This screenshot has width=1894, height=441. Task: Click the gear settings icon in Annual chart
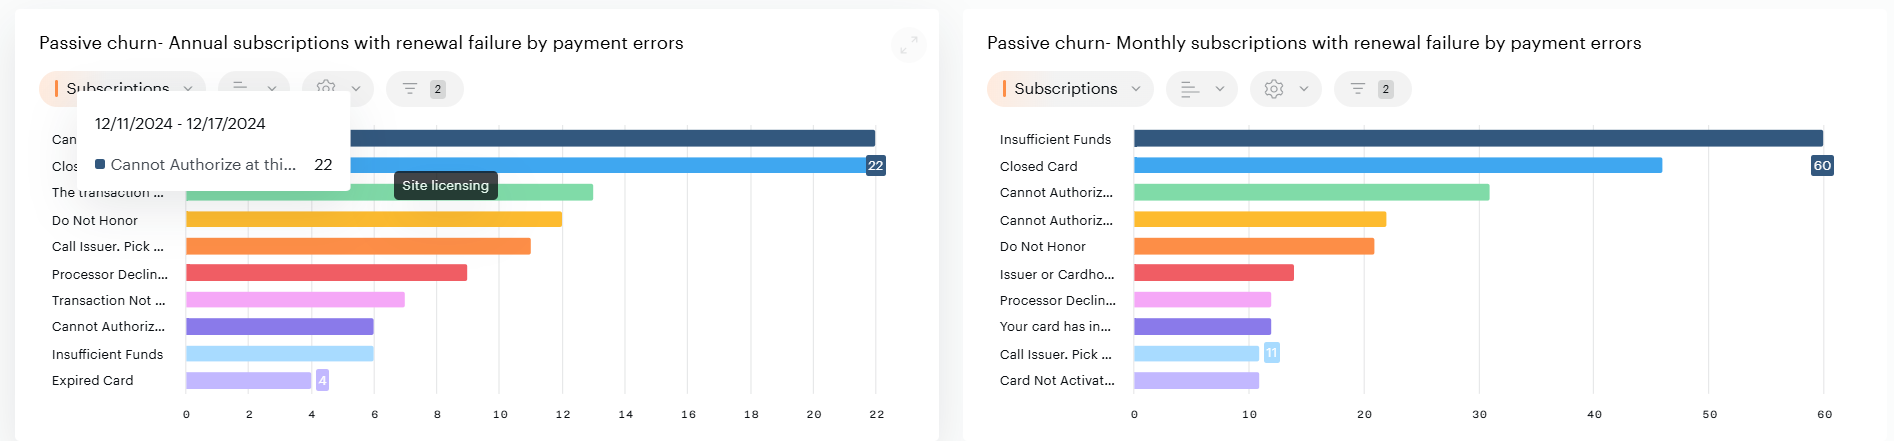[326, 86]
